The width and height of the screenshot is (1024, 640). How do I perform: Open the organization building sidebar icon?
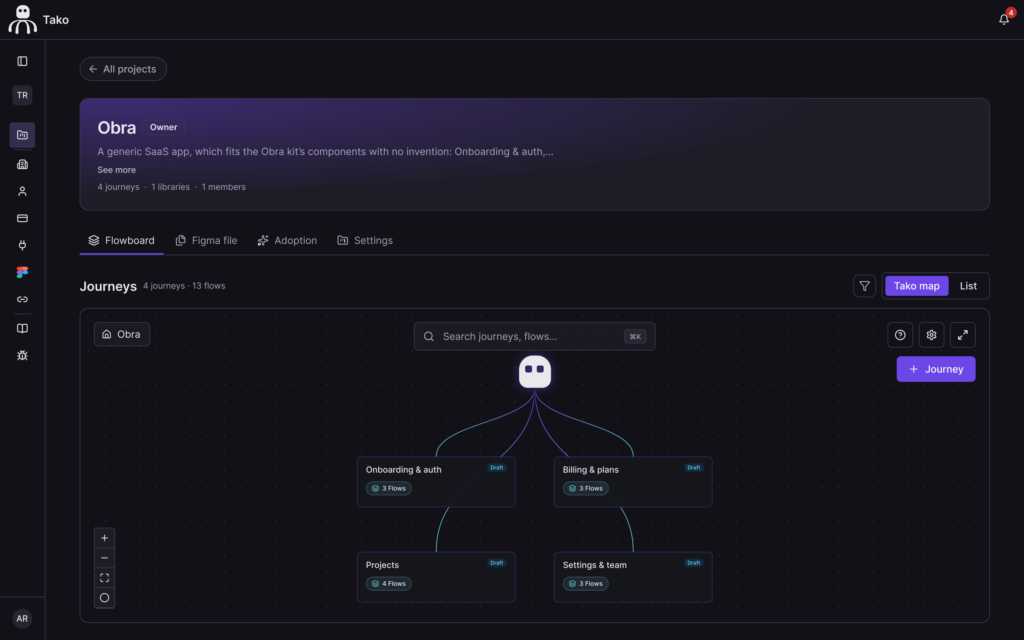point(22,165)
